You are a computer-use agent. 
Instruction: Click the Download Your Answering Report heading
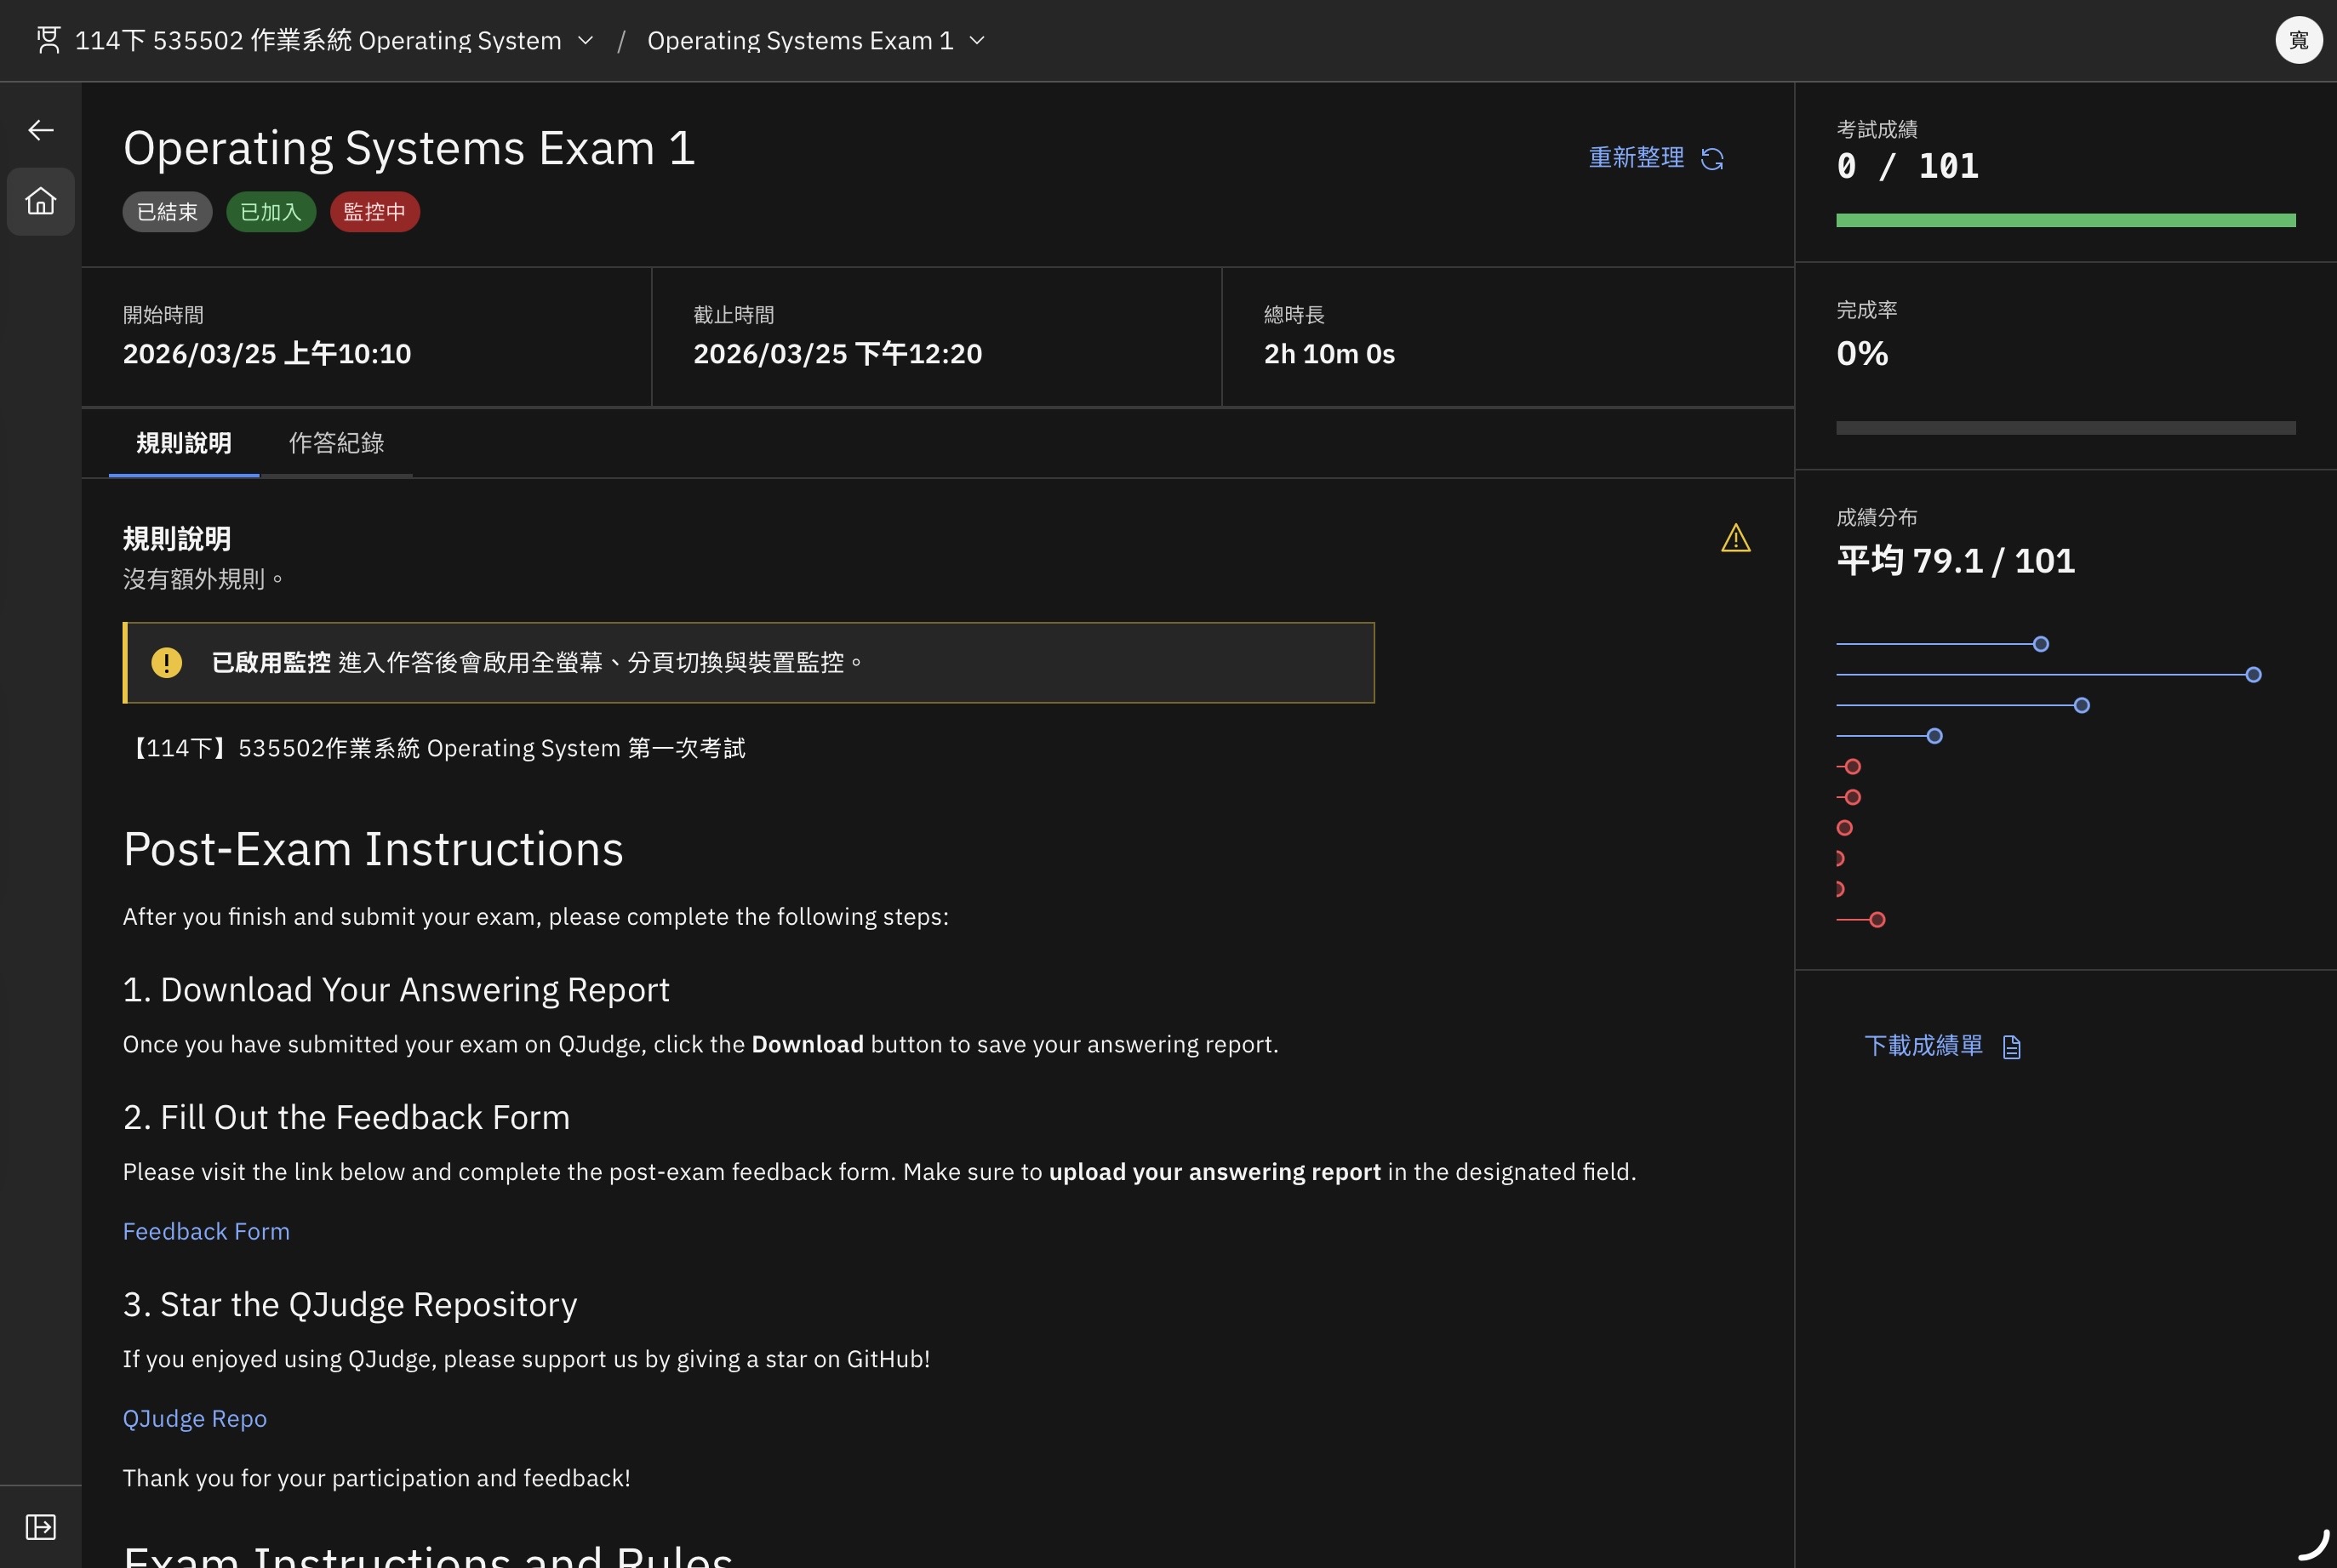396,989
